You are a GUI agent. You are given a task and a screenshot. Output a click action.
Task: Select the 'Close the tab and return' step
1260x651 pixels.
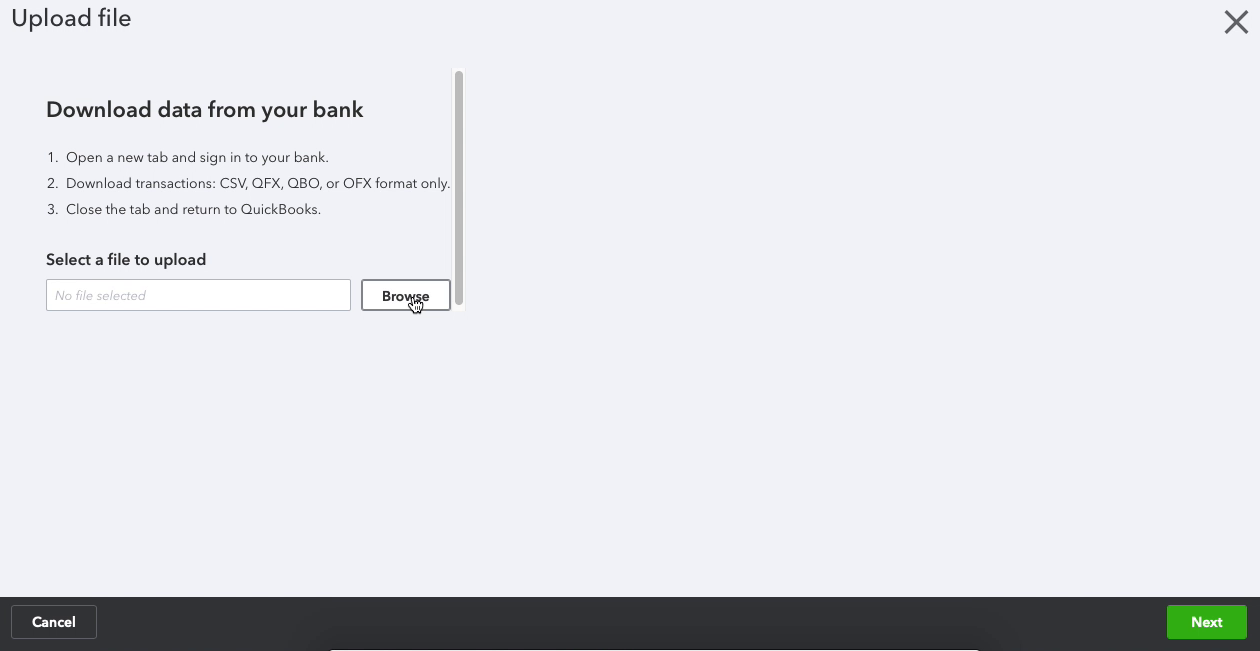[193, 209]
